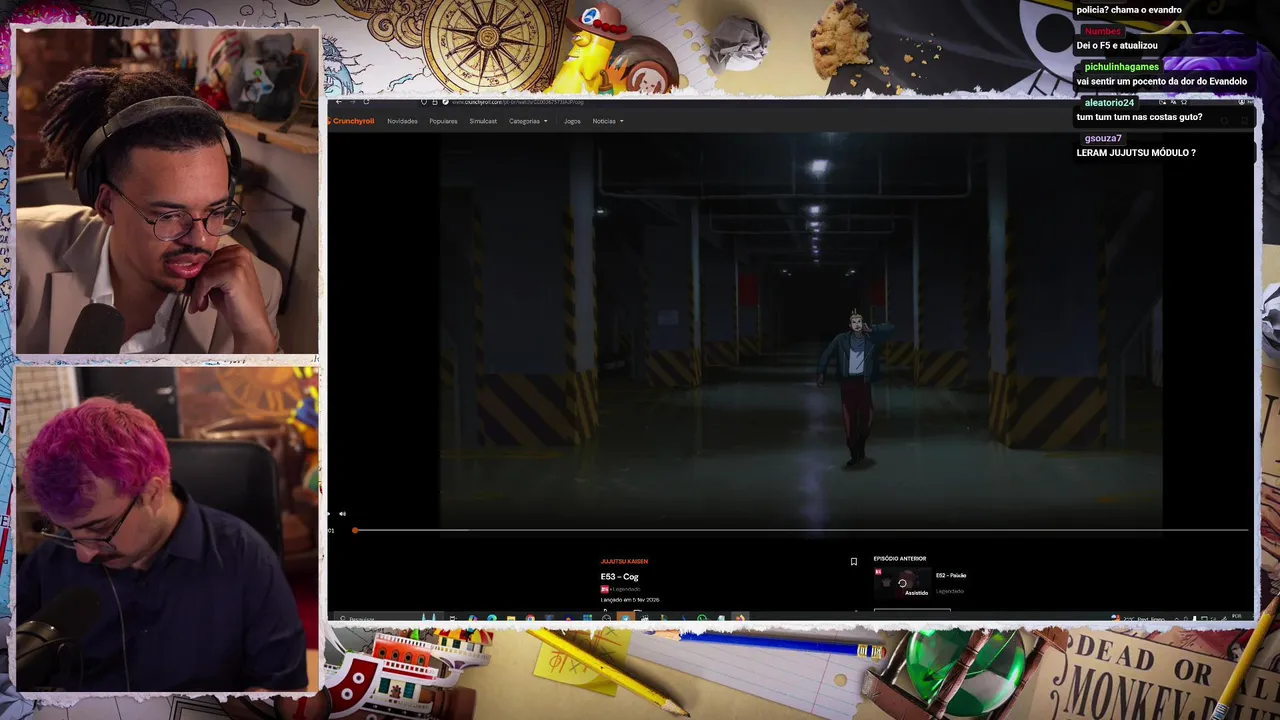Open the JUJUTSU KAISEN series link

pos(624,562)
